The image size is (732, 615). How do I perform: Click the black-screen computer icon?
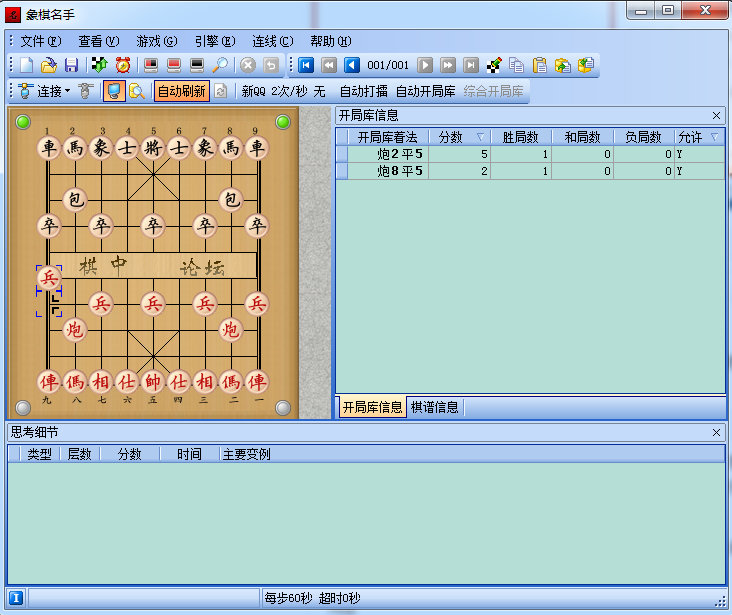pos(197,65)
